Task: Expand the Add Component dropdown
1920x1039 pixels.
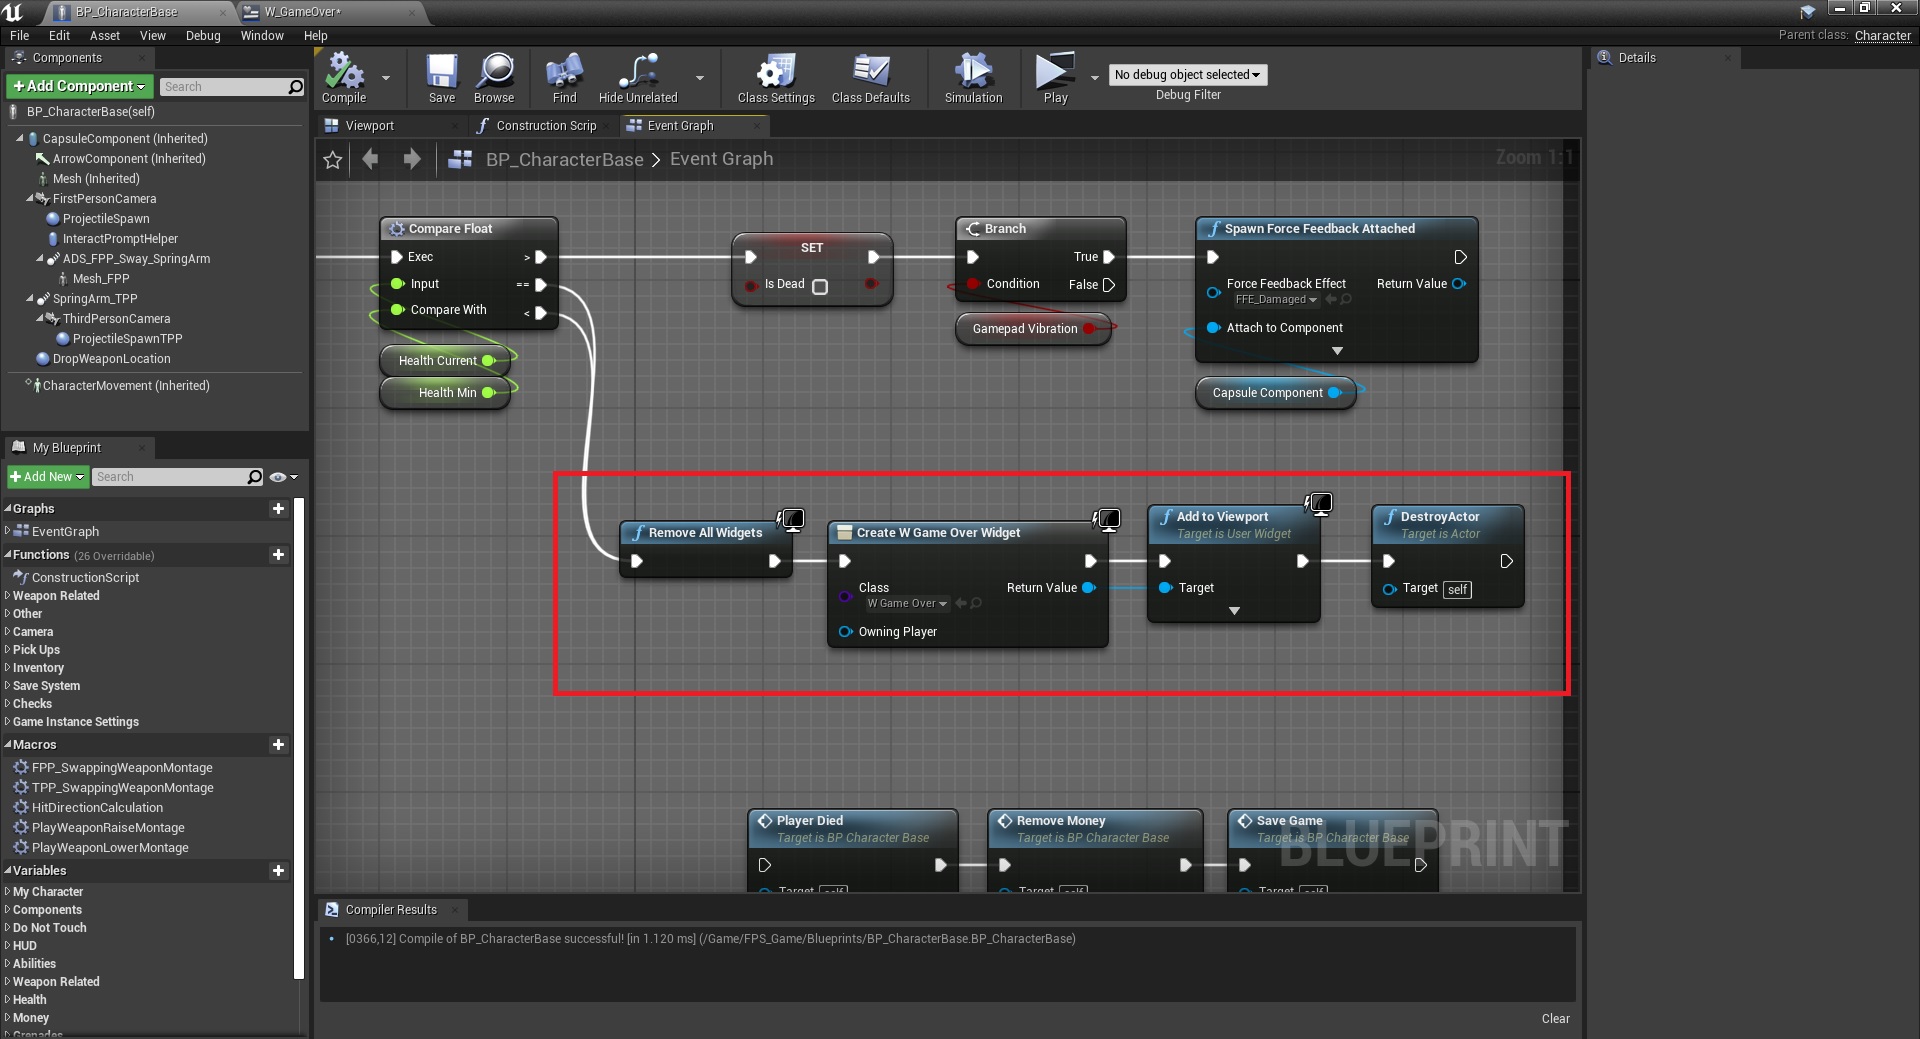Action: point(80,87)
